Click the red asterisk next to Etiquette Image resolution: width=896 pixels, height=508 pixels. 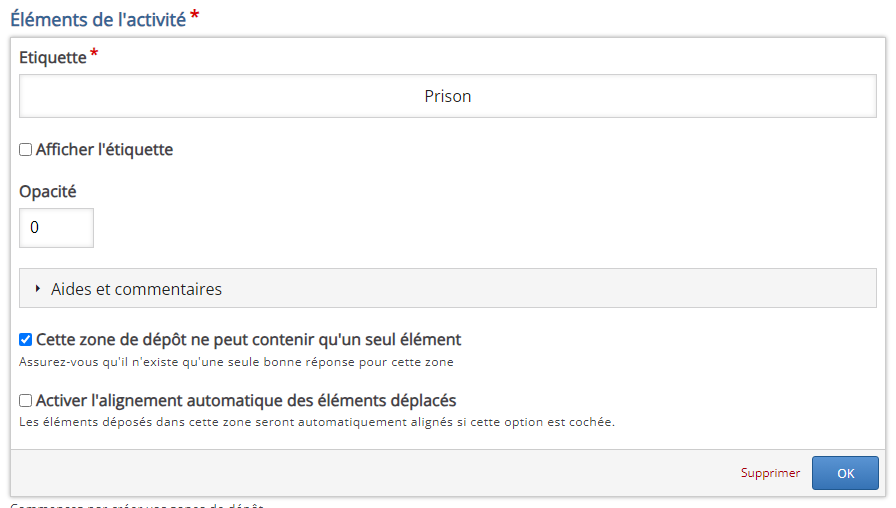94,55
